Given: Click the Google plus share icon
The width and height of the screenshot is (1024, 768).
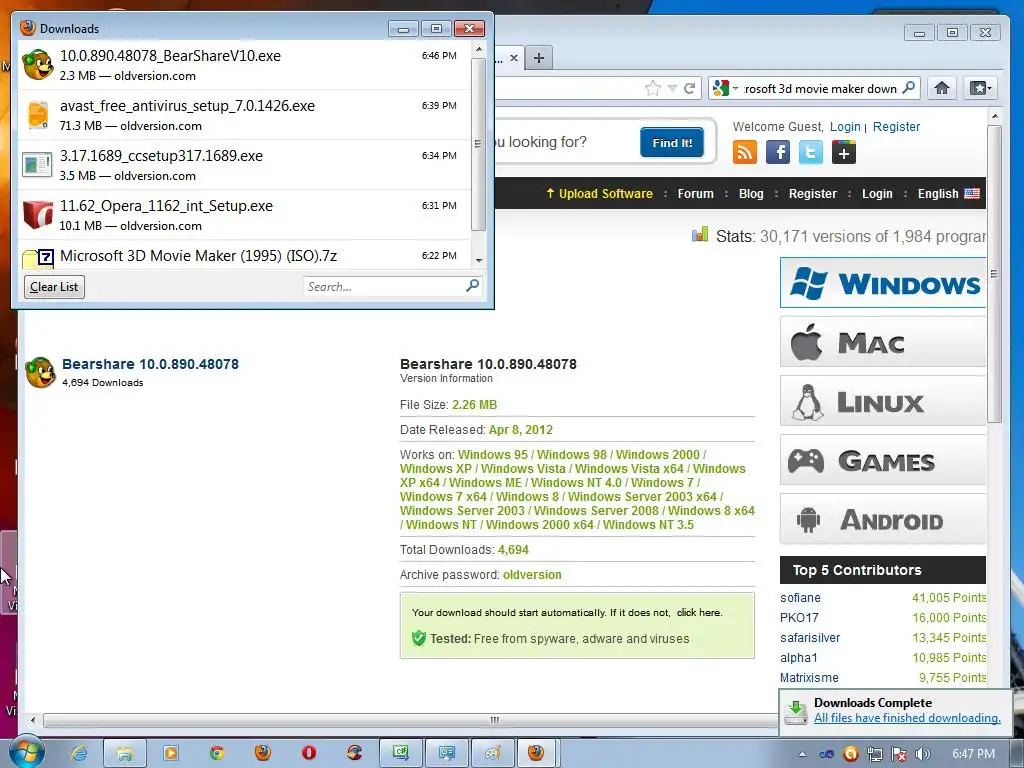Looking at the screenshot, I should coord(844,152).
